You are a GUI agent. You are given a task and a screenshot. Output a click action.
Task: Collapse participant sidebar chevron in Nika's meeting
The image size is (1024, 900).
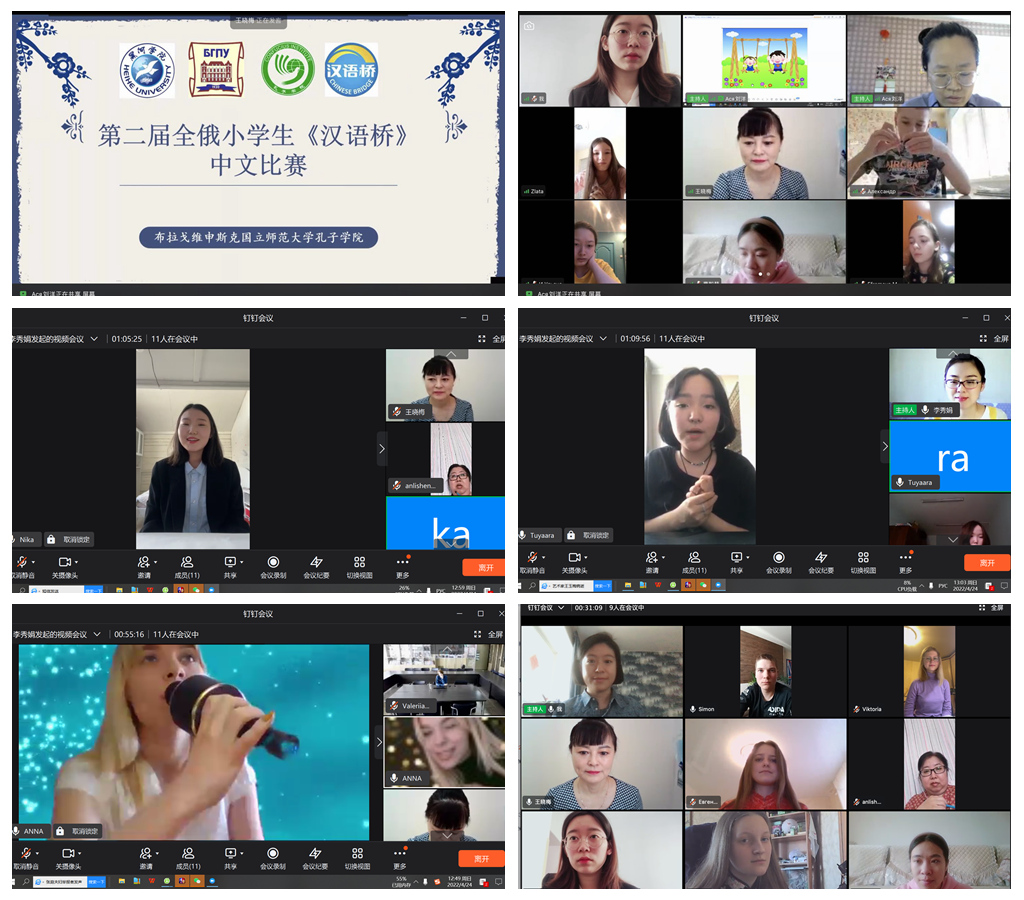click(381, 449)
